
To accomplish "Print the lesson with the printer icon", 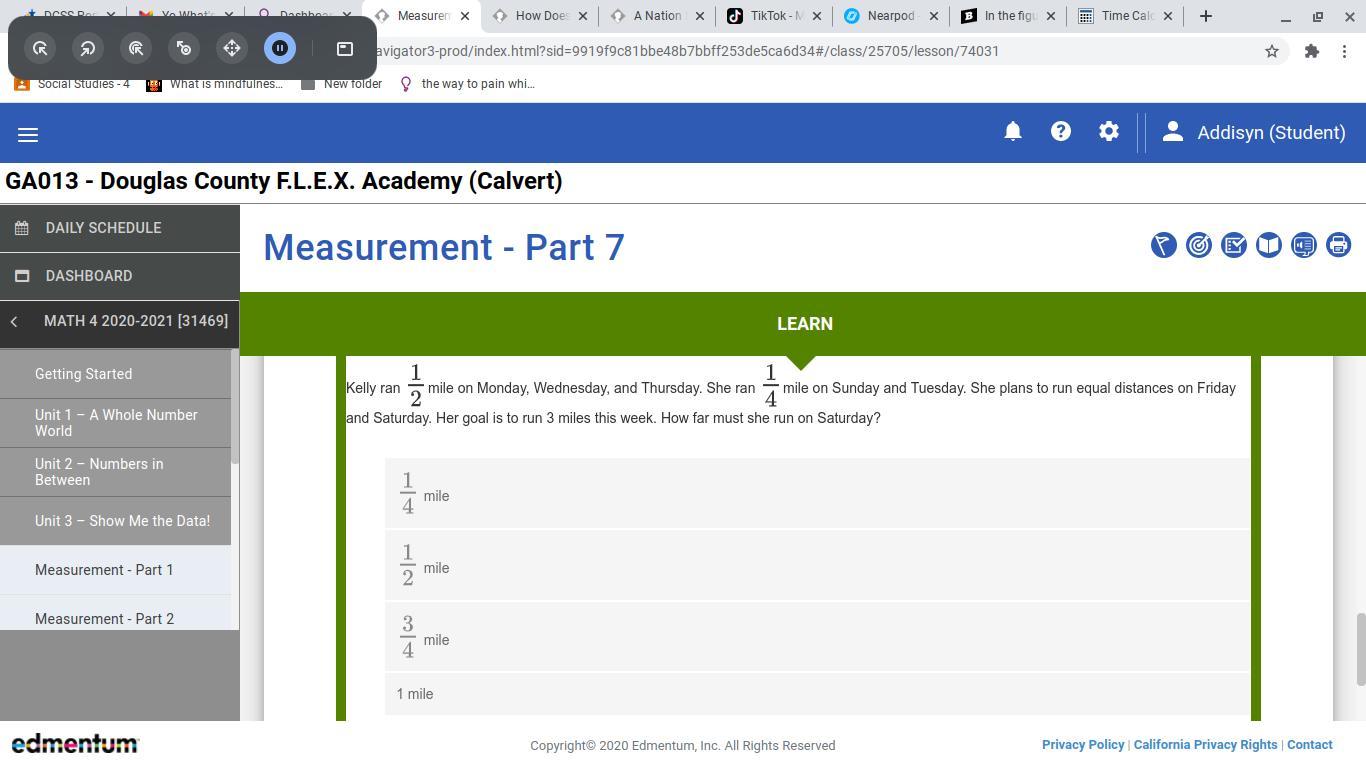I will pyautogui.click(x=1338, y=245).
